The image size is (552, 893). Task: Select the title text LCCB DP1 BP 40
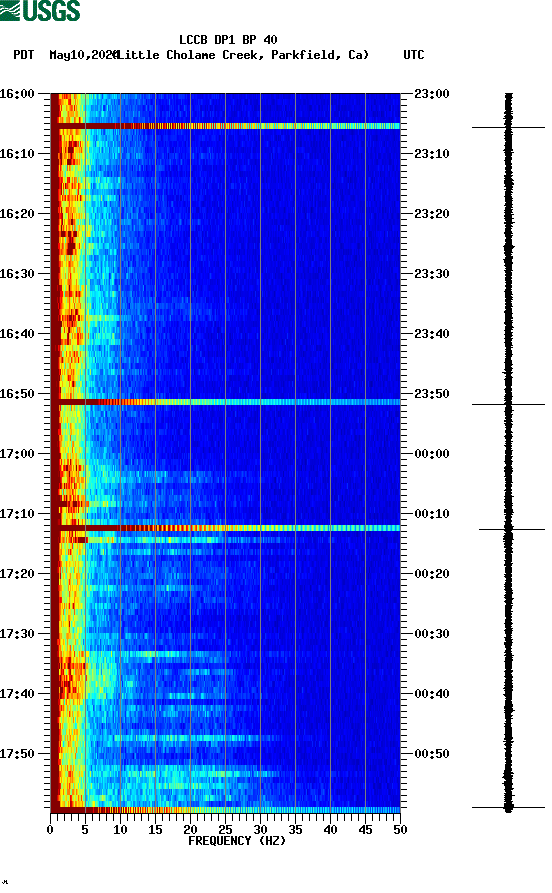click(x=228, y=40)
